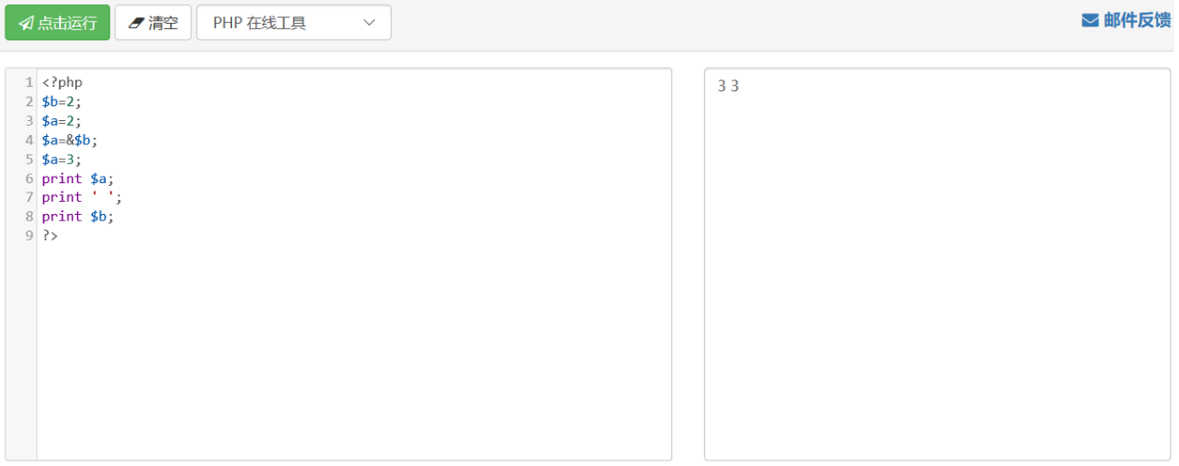
Task: Expand the chevron arrow of language selector
Action: pos(369,23)
